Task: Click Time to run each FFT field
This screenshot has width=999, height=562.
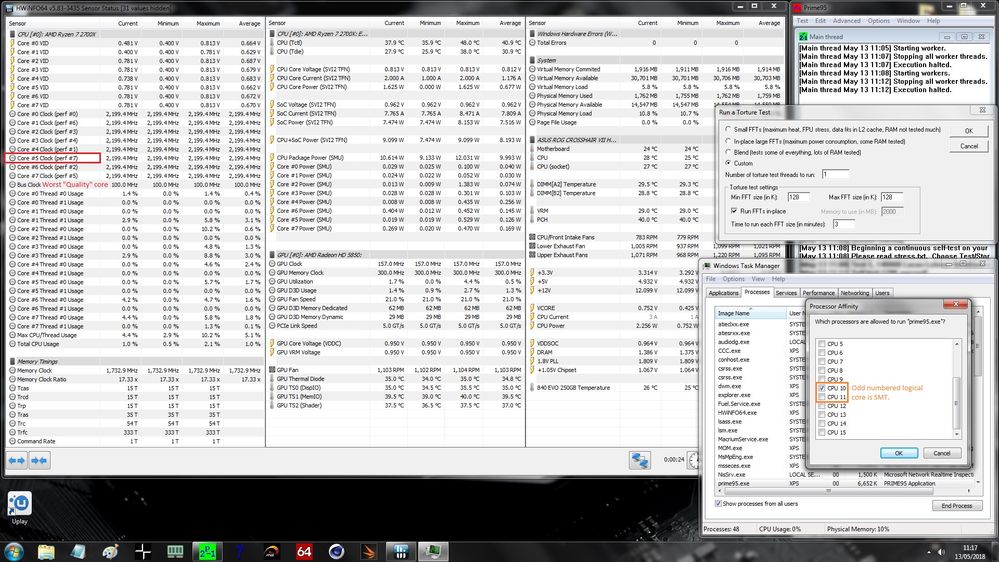Action: click(844, 224)
